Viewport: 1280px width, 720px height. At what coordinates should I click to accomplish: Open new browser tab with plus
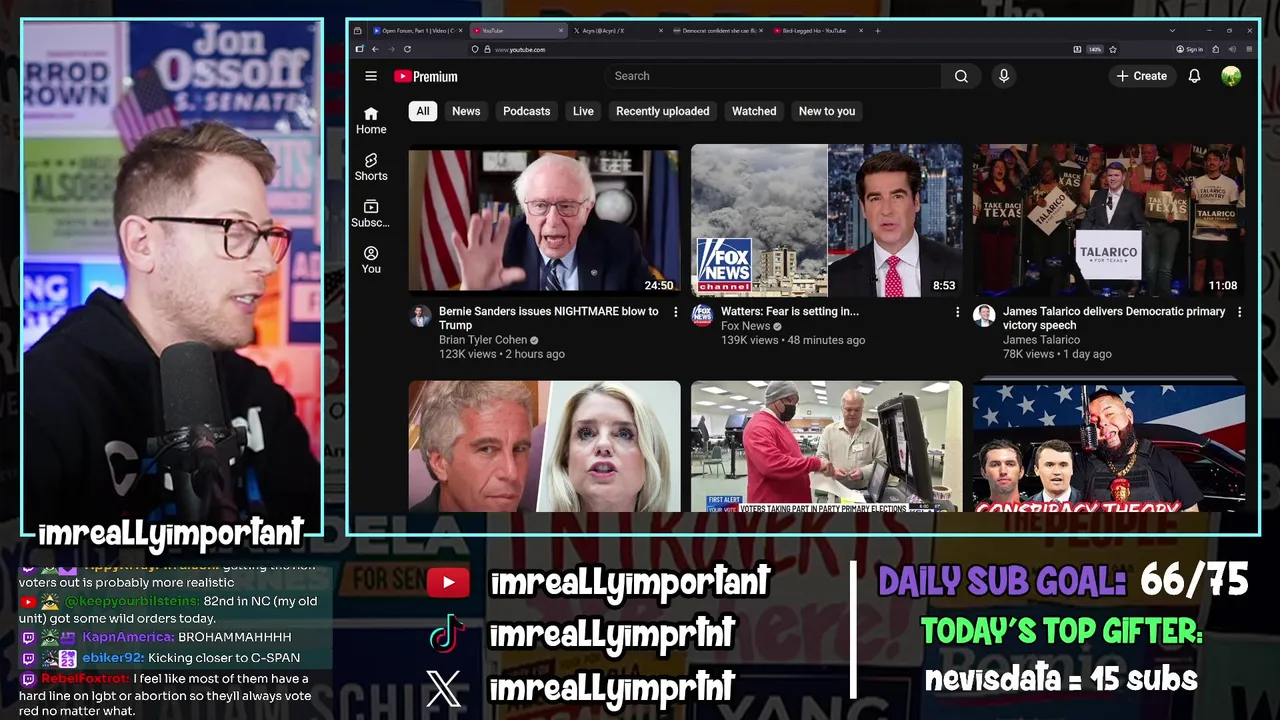pos(877,31)
